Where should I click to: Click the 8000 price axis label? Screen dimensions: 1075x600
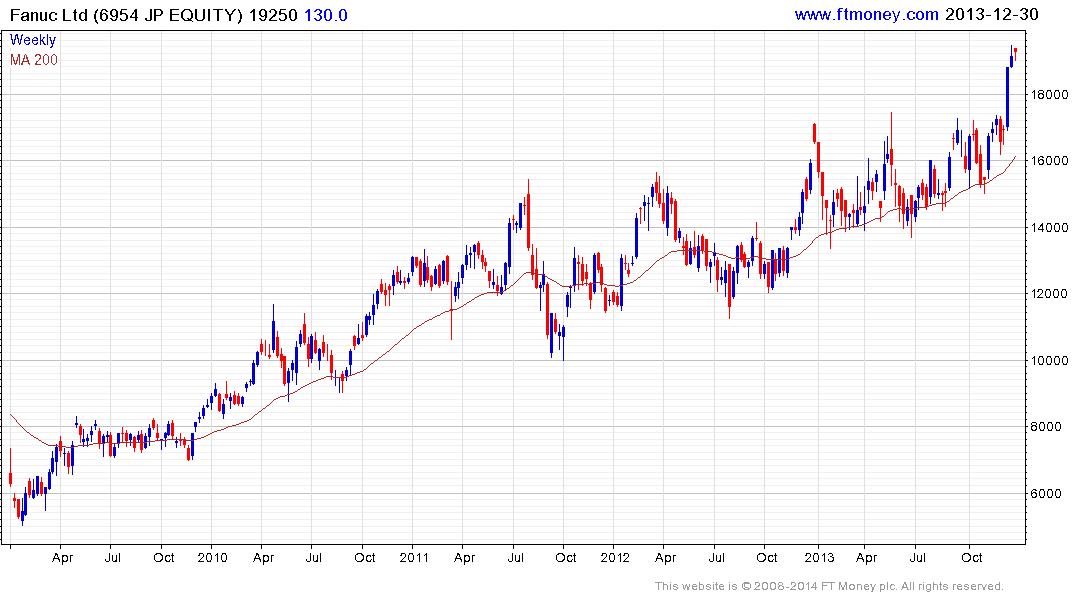click(1046, 427)
